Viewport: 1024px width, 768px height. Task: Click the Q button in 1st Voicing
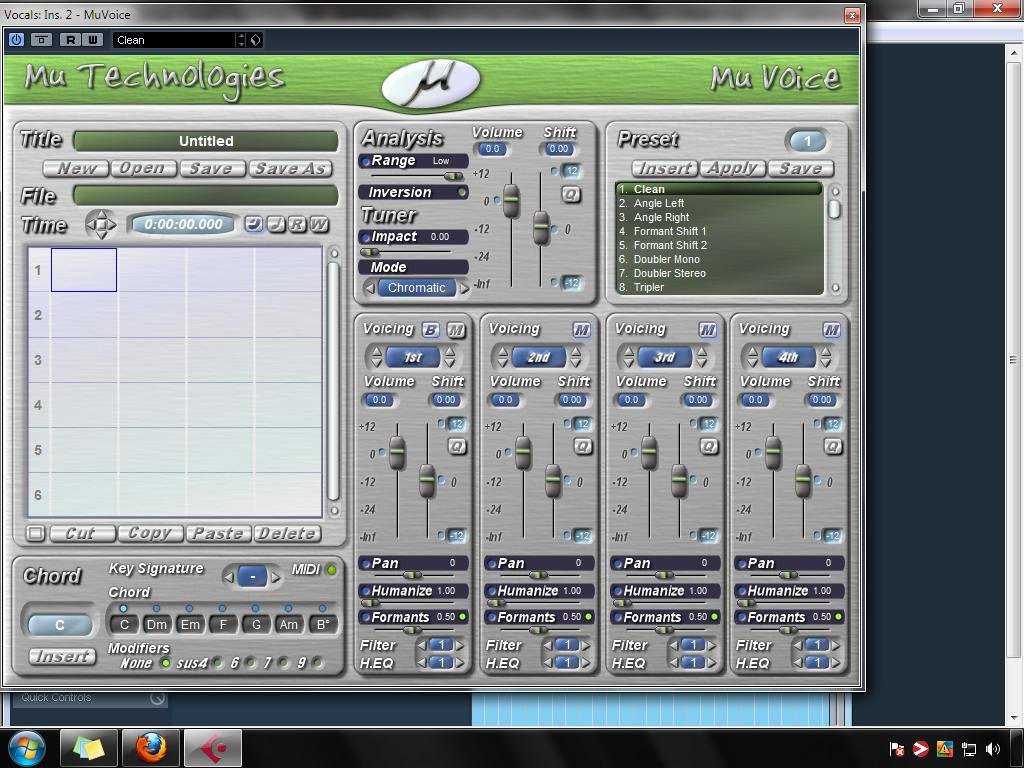(457, 447)
